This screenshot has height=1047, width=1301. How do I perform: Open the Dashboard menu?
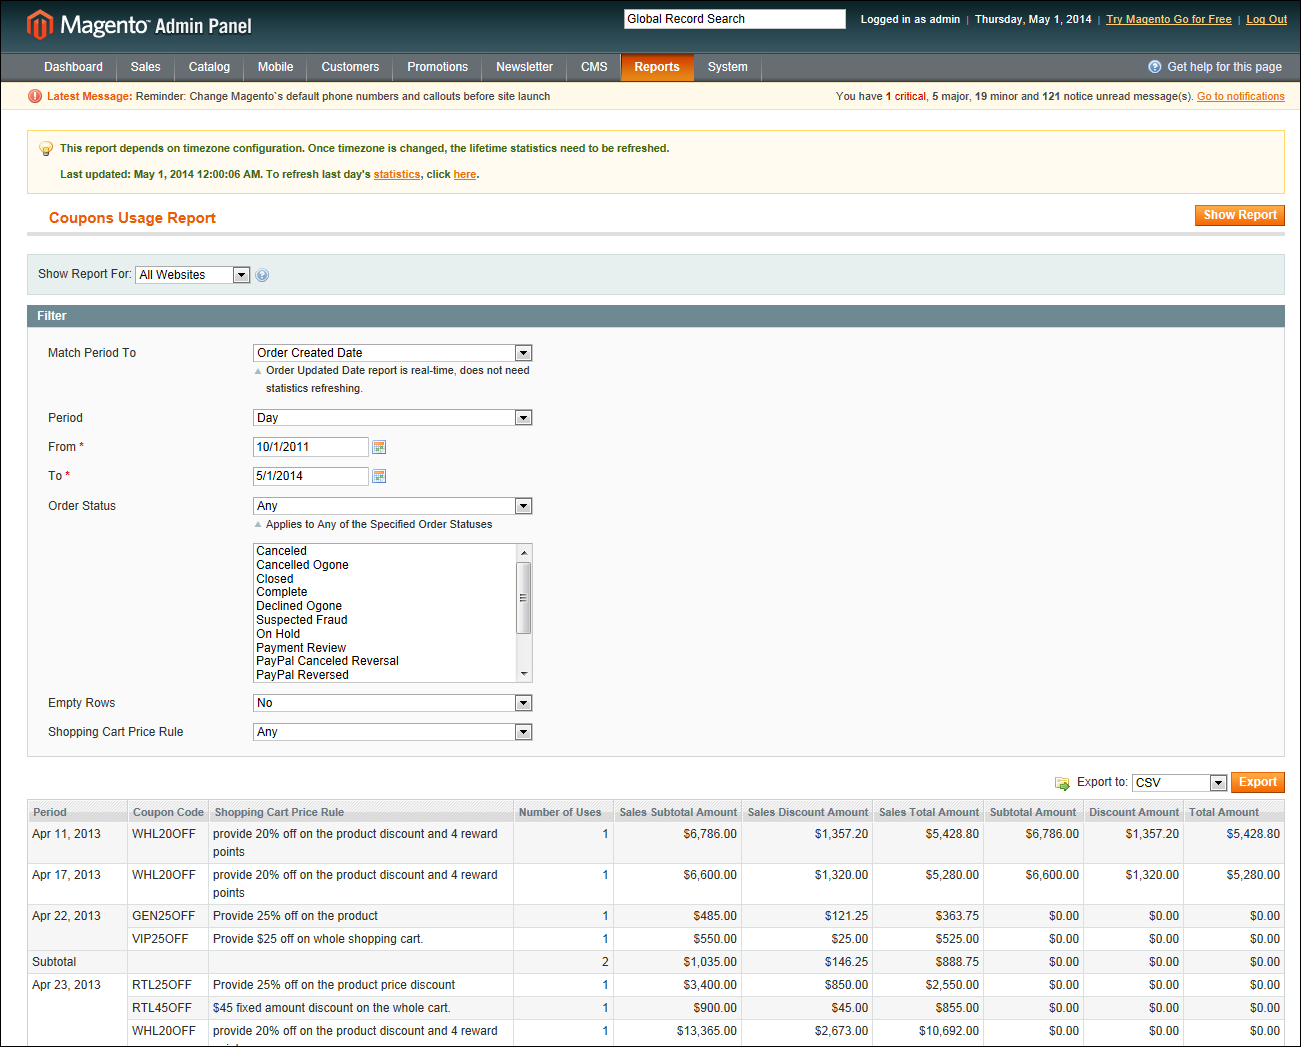[73, 67]
